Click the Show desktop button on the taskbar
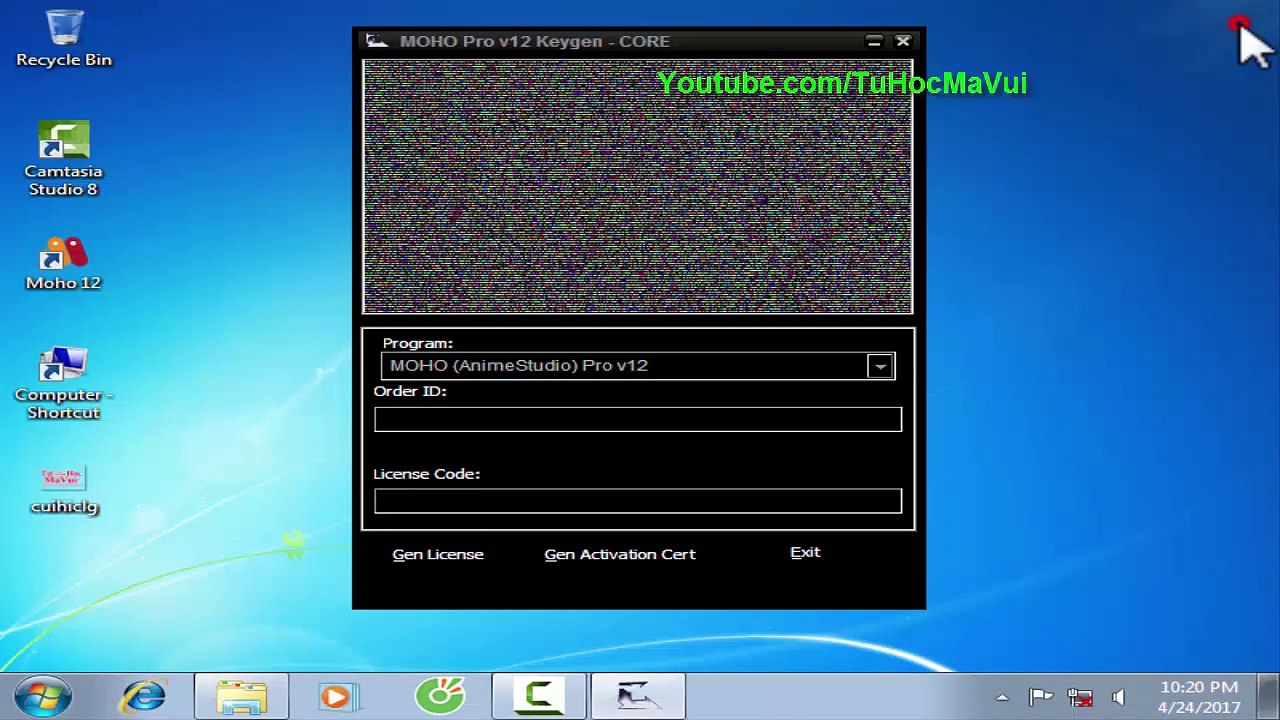 [x=1267, y=696]
